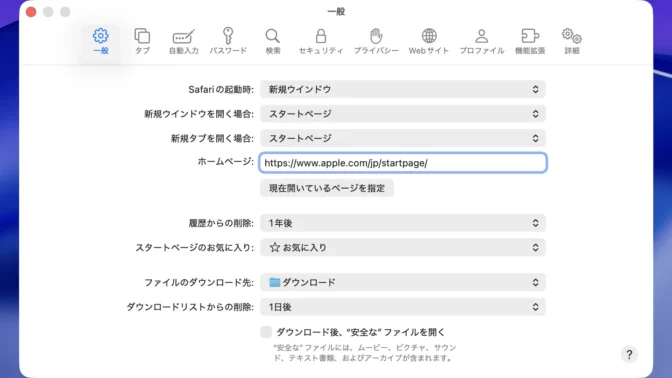Enable ダウンロード後、"安全な"ファイルを開く checkbox
The height and width of the screenshot is (378, 672).
click(x=266, y=332)
